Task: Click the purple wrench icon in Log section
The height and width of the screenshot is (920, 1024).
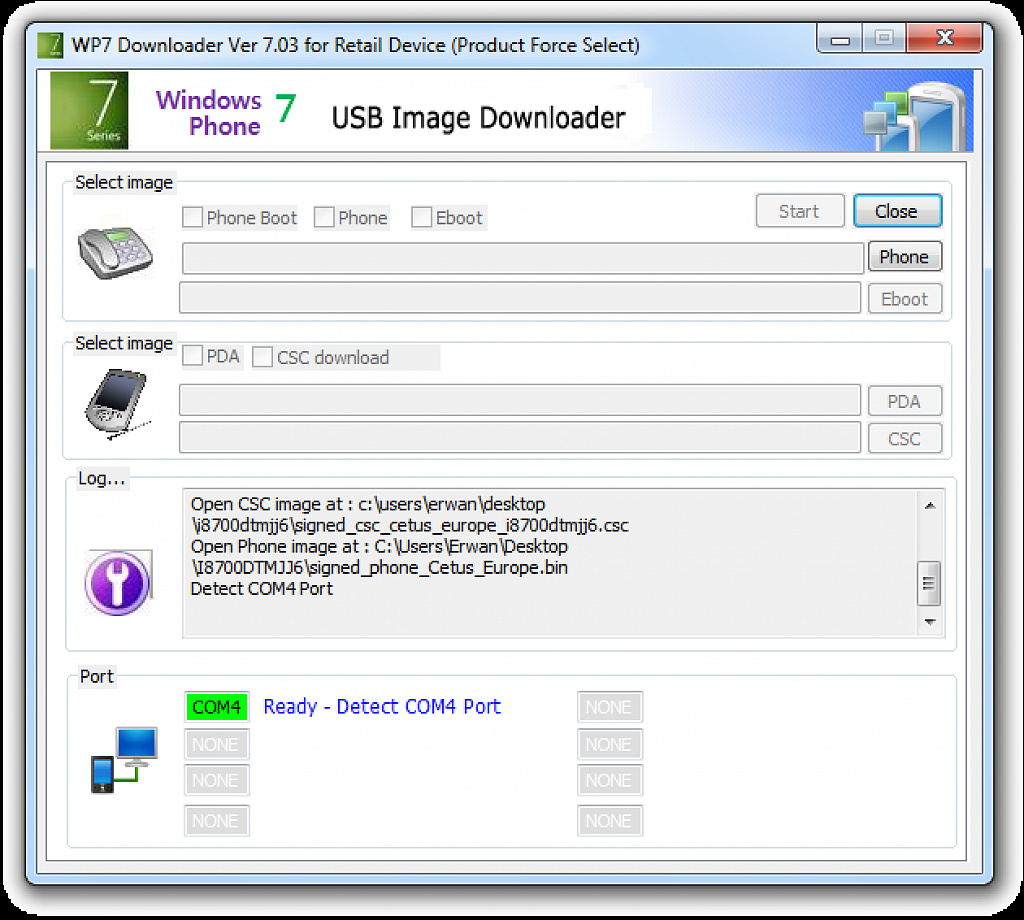Action: coord(118,582)
